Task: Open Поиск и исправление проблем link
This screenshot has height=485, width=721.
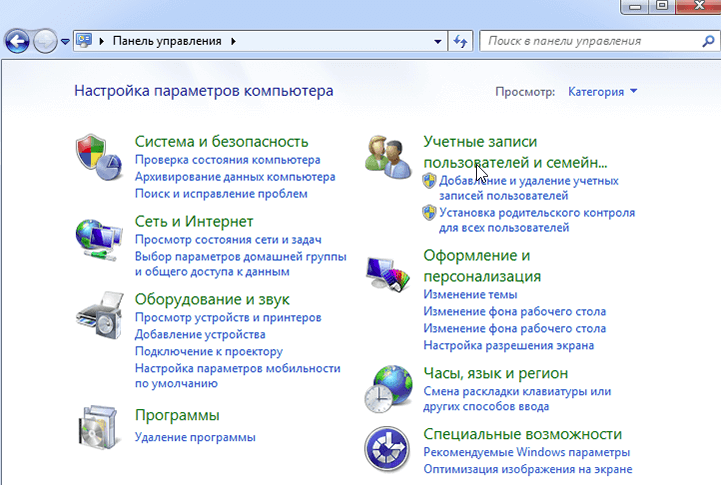Action: point(221,194)
